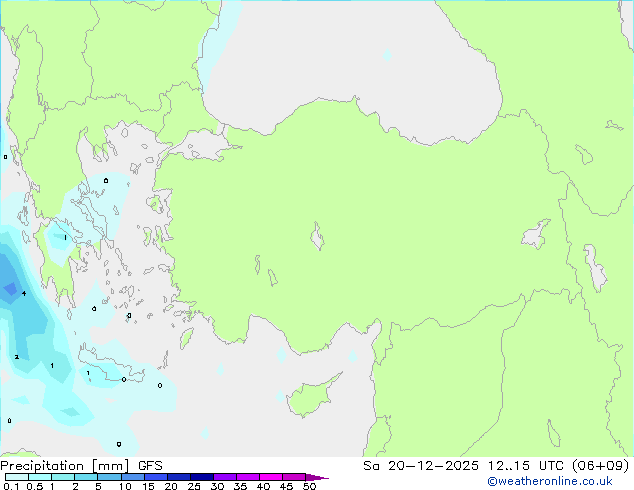
Task: Click the '12..15 UTC' time text
Action: click(526, 466)
